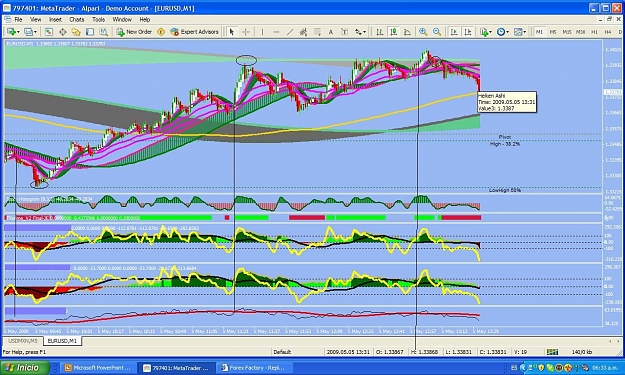This screenshot has width=625, height=375.
Task: Click the 140/0 kb traffic indicator
Action: tap(582, 352)
